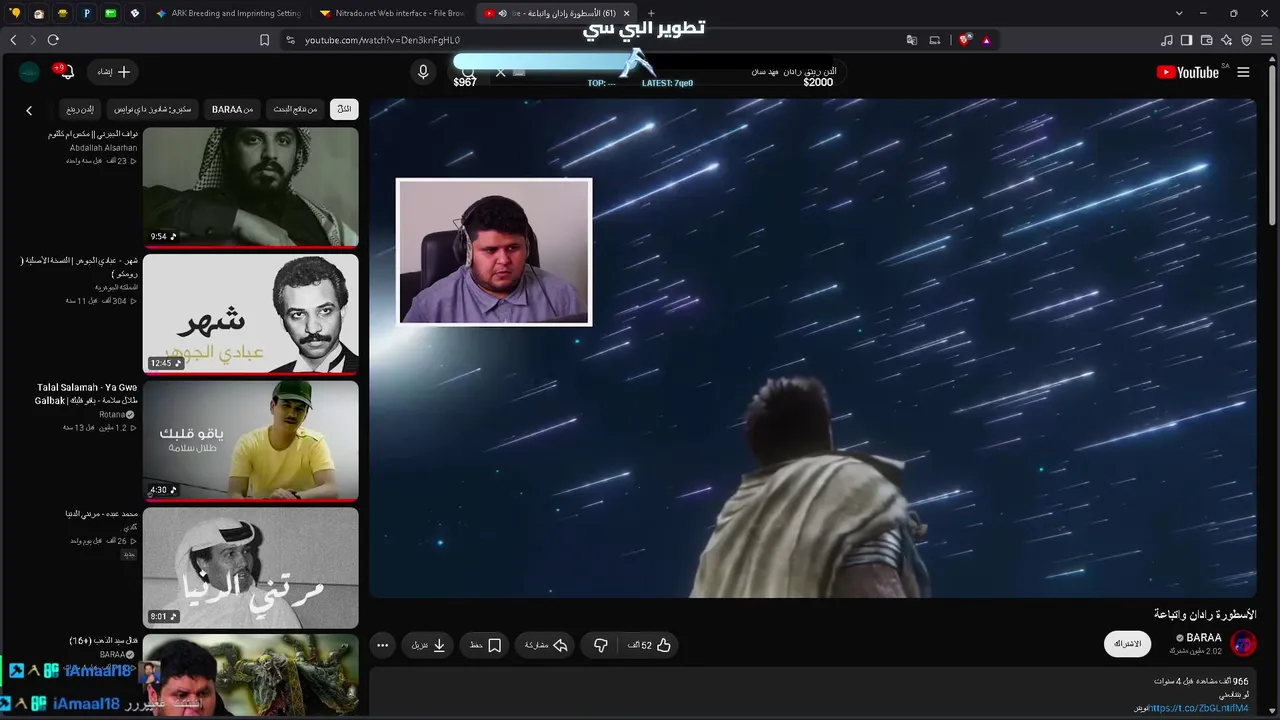Go to YouTube home via logo

[x=1187, y=72]
